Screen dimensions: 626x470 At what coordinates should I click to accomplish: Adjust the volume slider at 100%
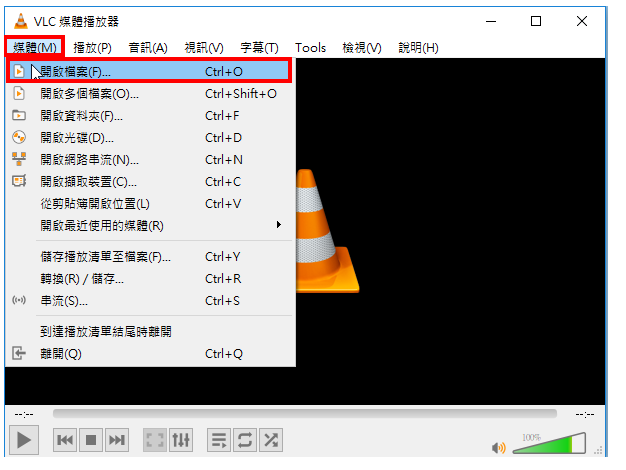click(549, 443)
